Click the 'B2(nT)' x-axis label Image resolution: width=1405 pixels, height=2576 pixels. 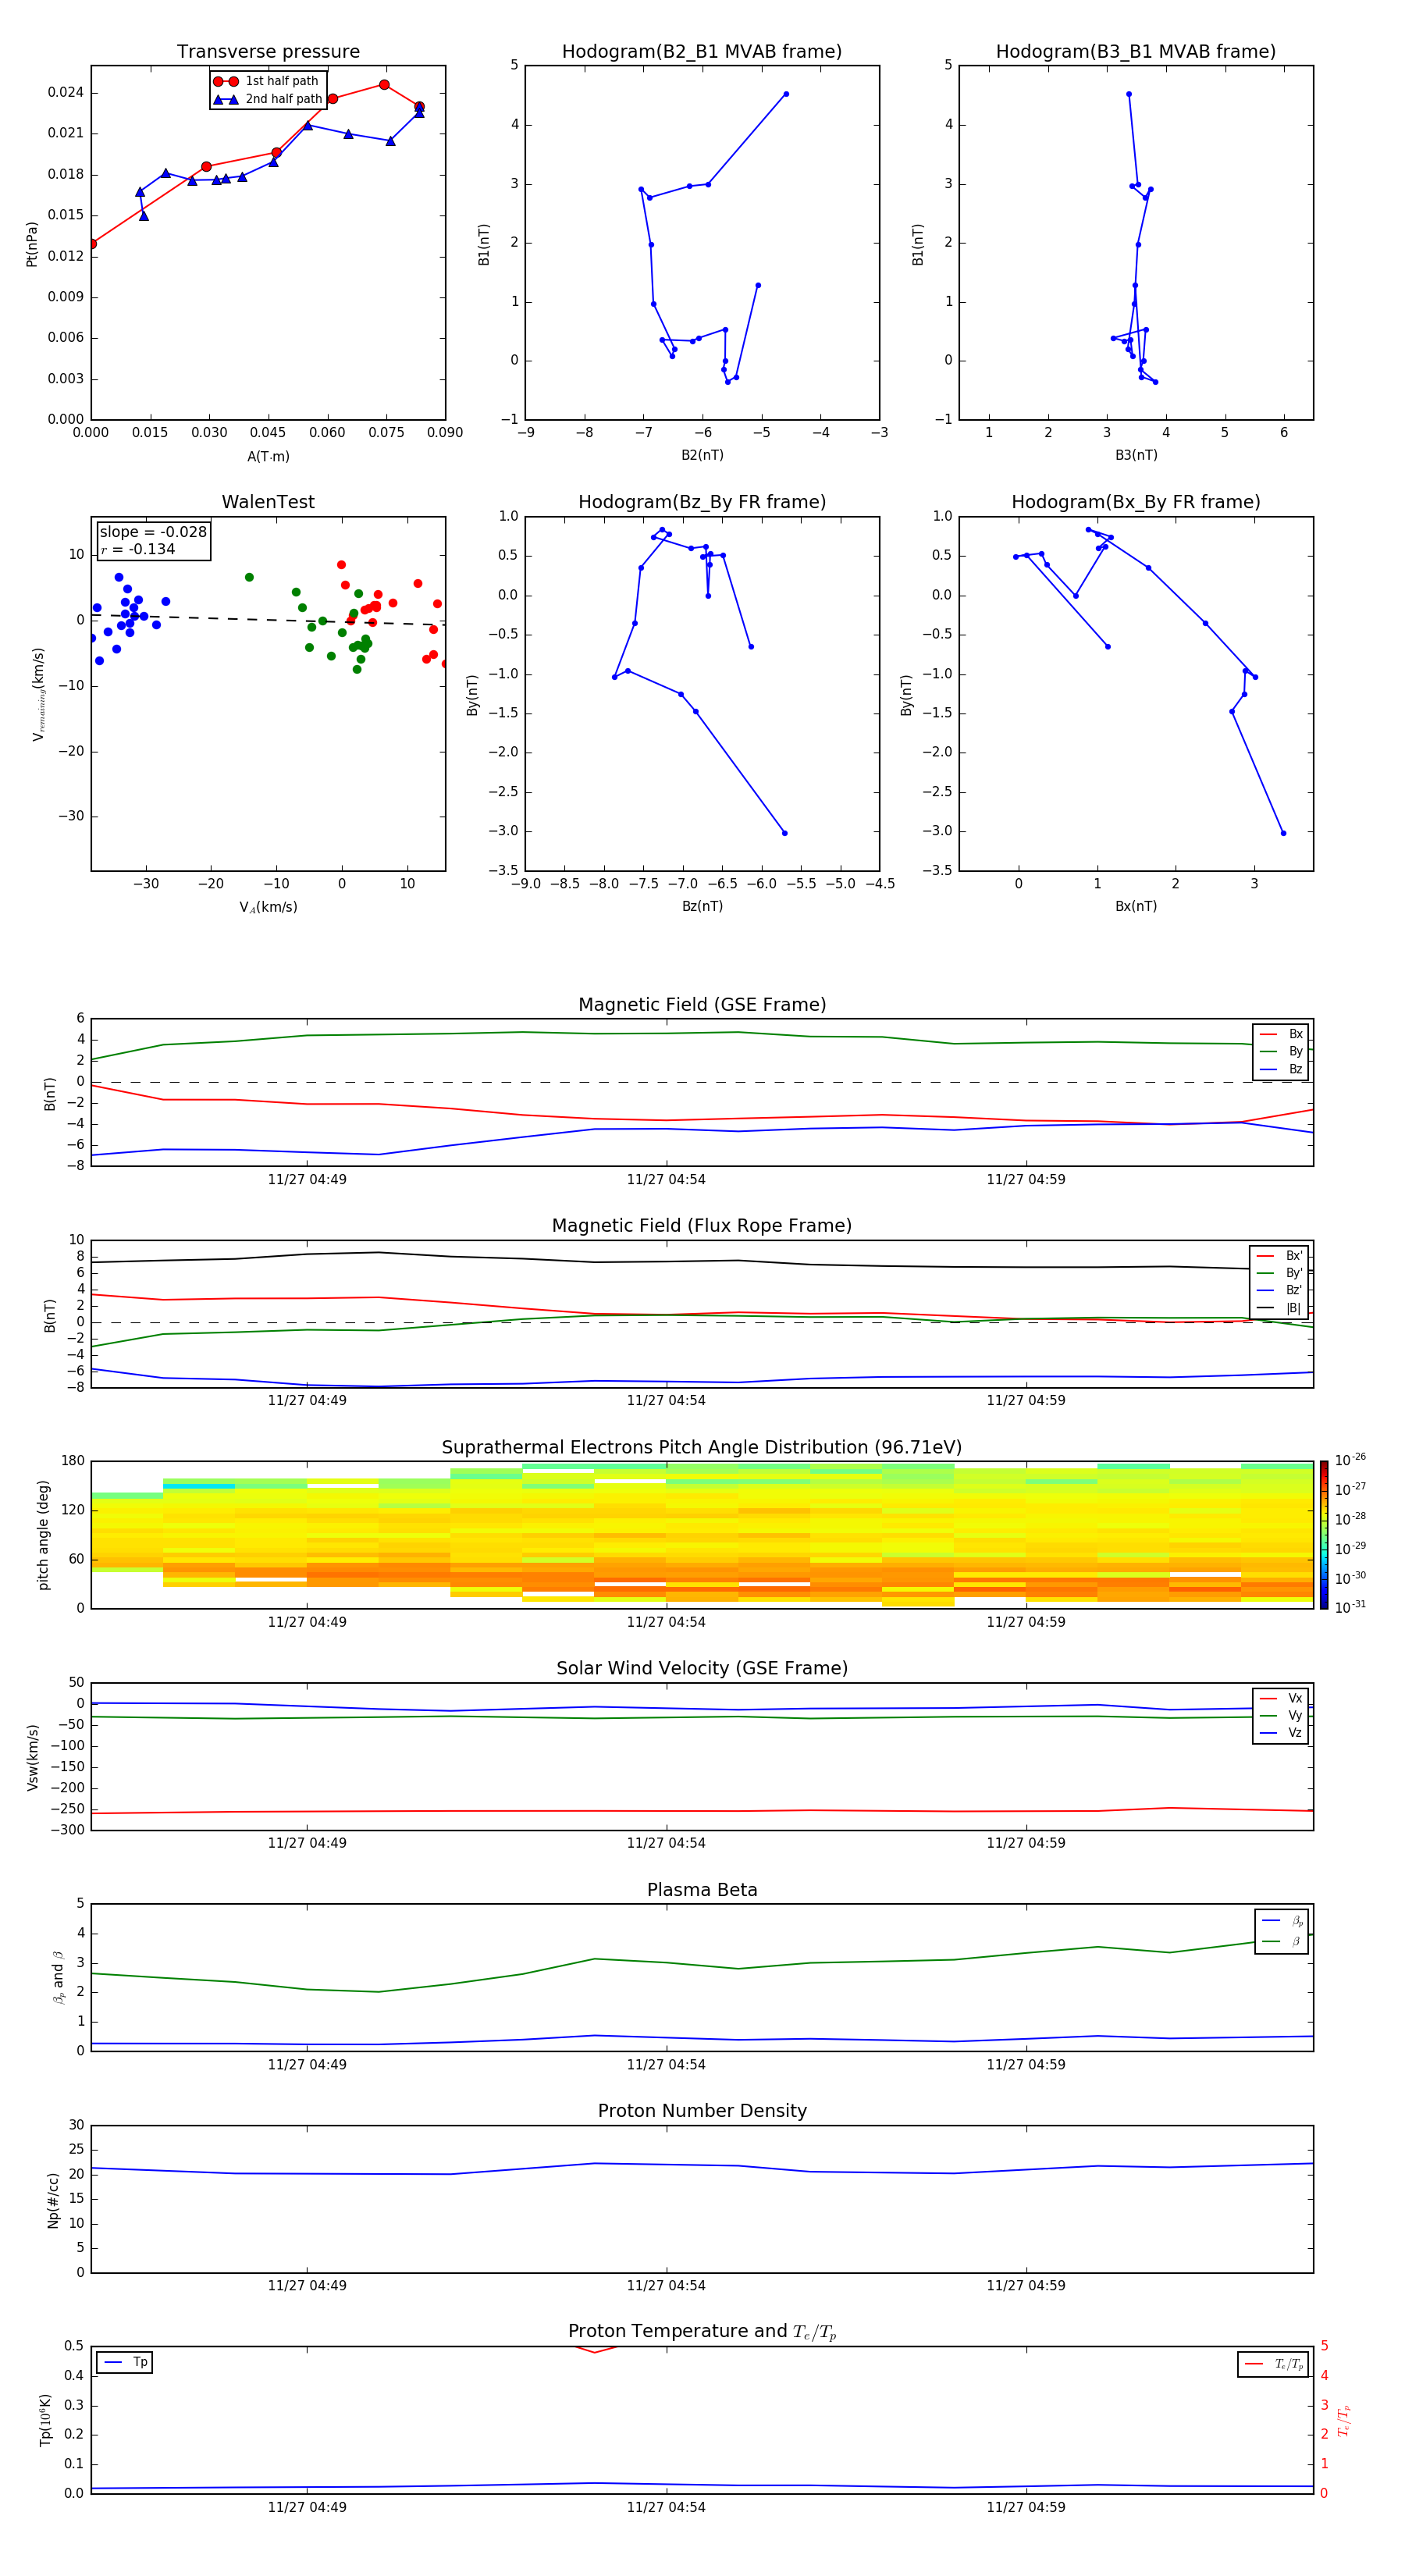click(x=702, y=455)
